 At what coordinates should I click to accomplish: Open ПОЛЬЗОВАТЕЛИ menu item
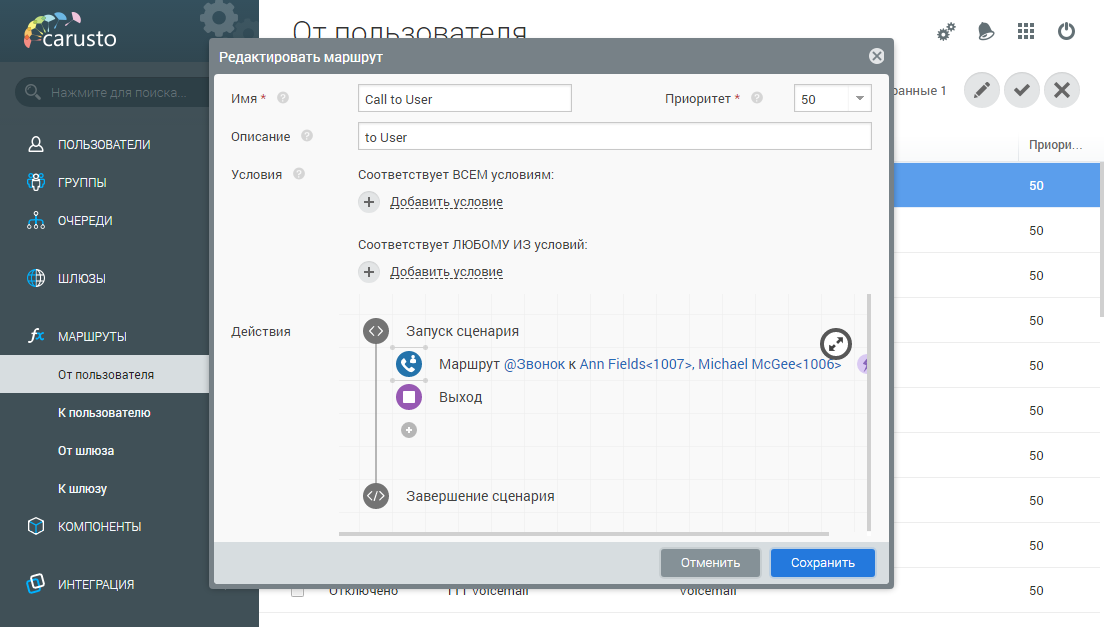coord(104,144)
